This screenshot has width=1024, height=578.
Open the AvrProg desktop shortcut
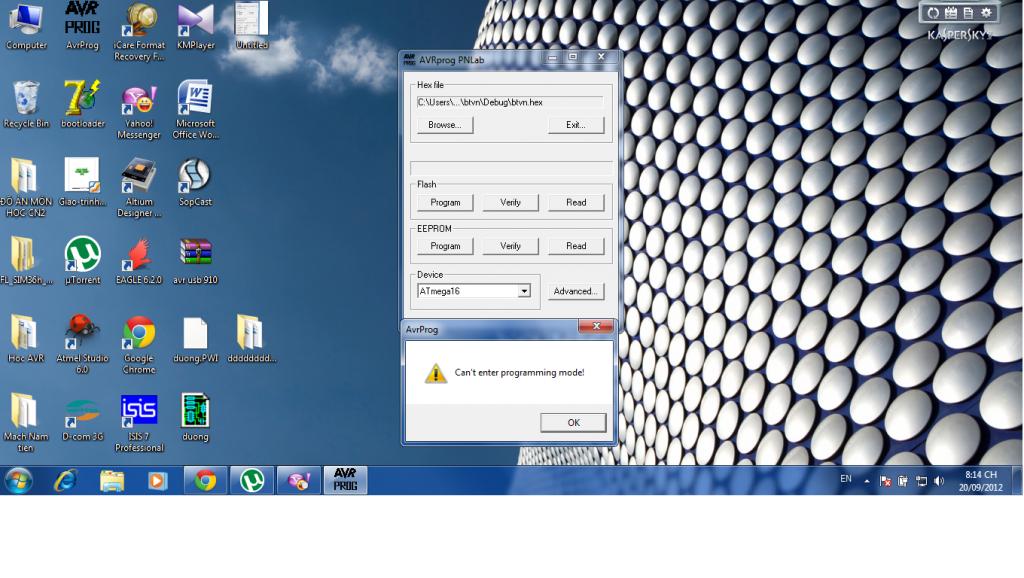tap(82, 26)
